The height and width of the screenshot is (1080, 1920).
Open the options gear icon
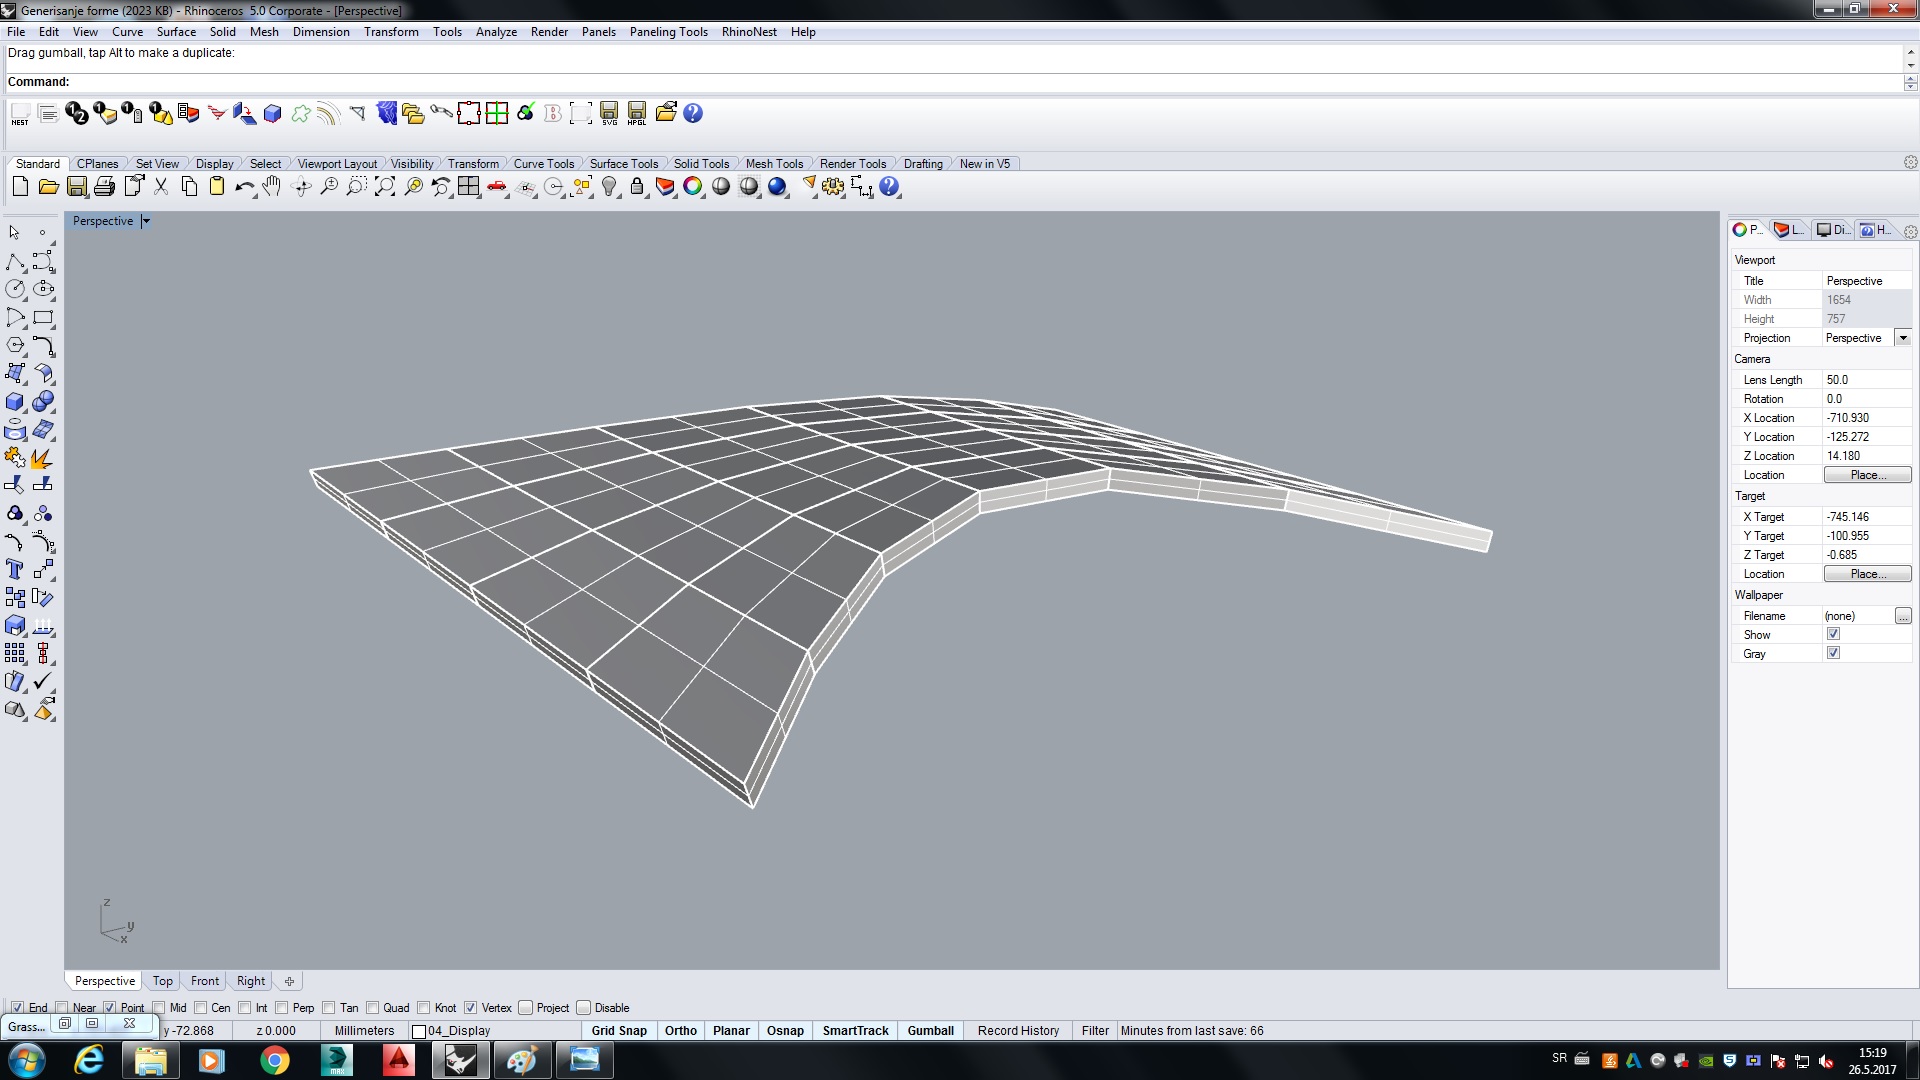[x=833, y=187]
